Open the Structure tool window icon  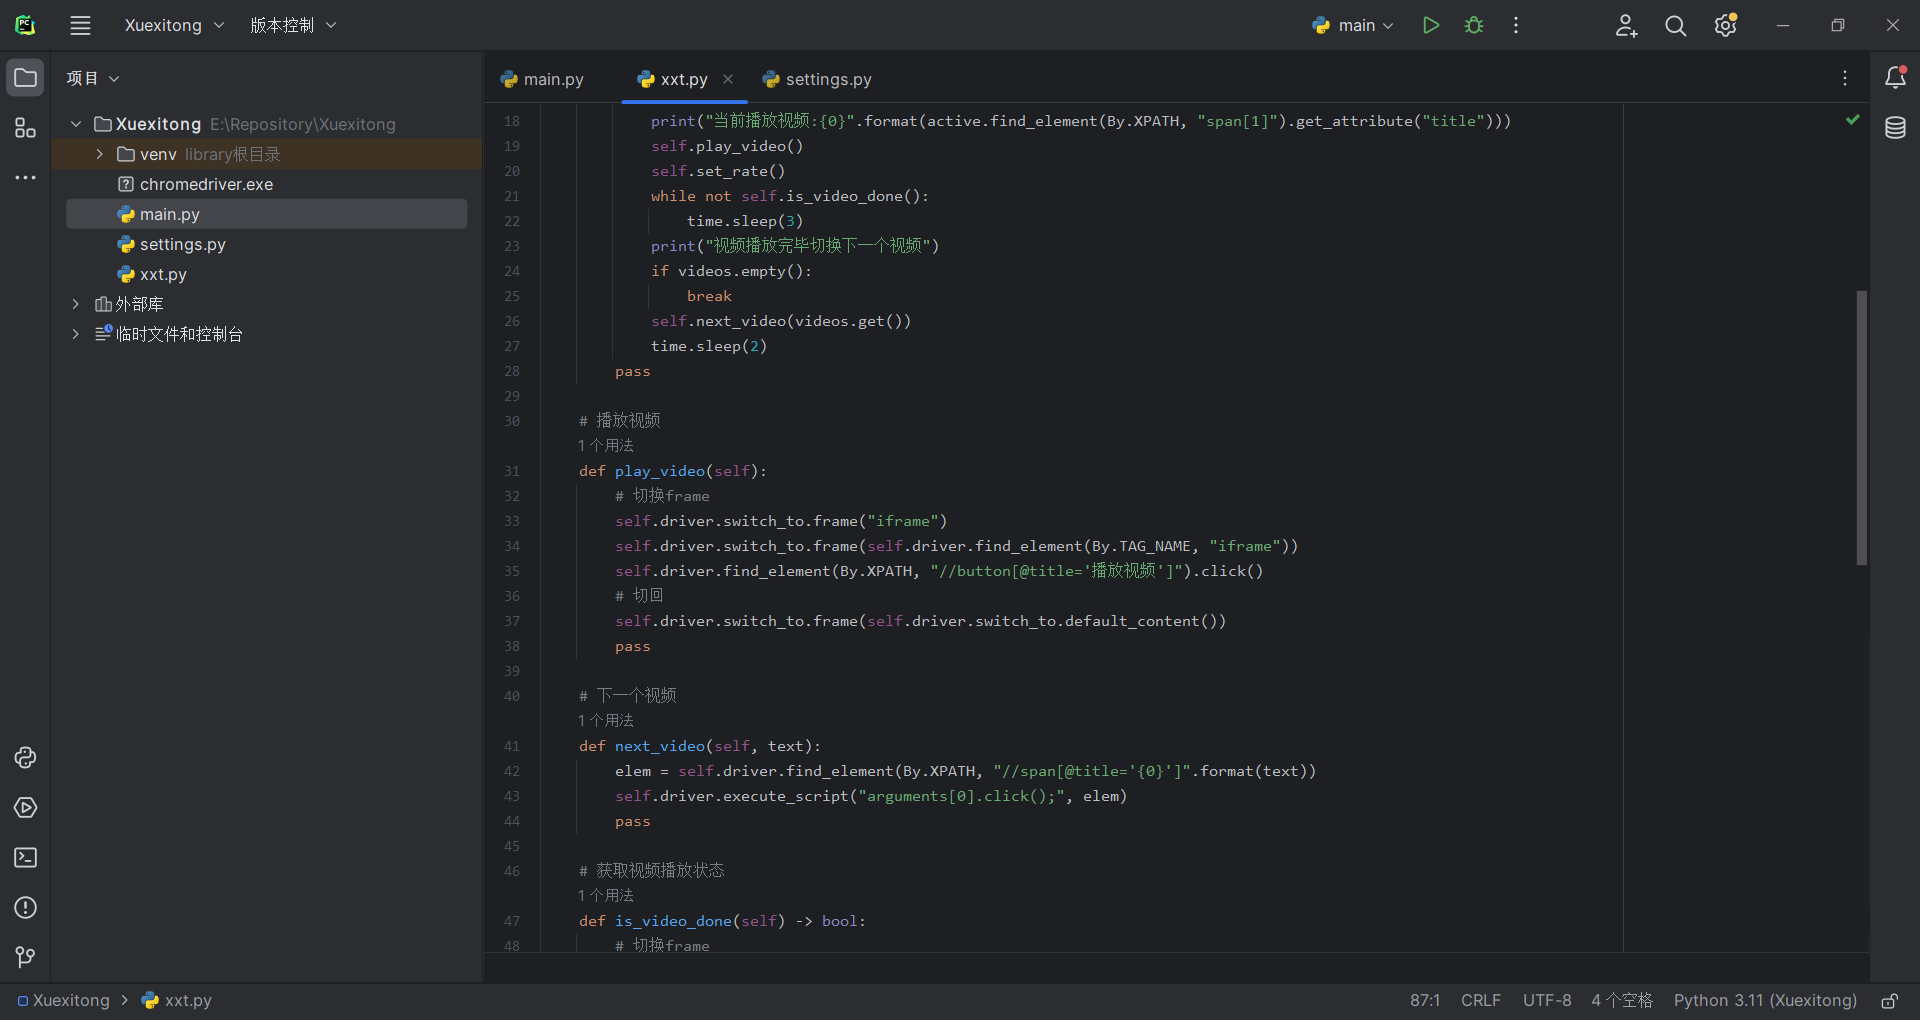coord(25,128)
